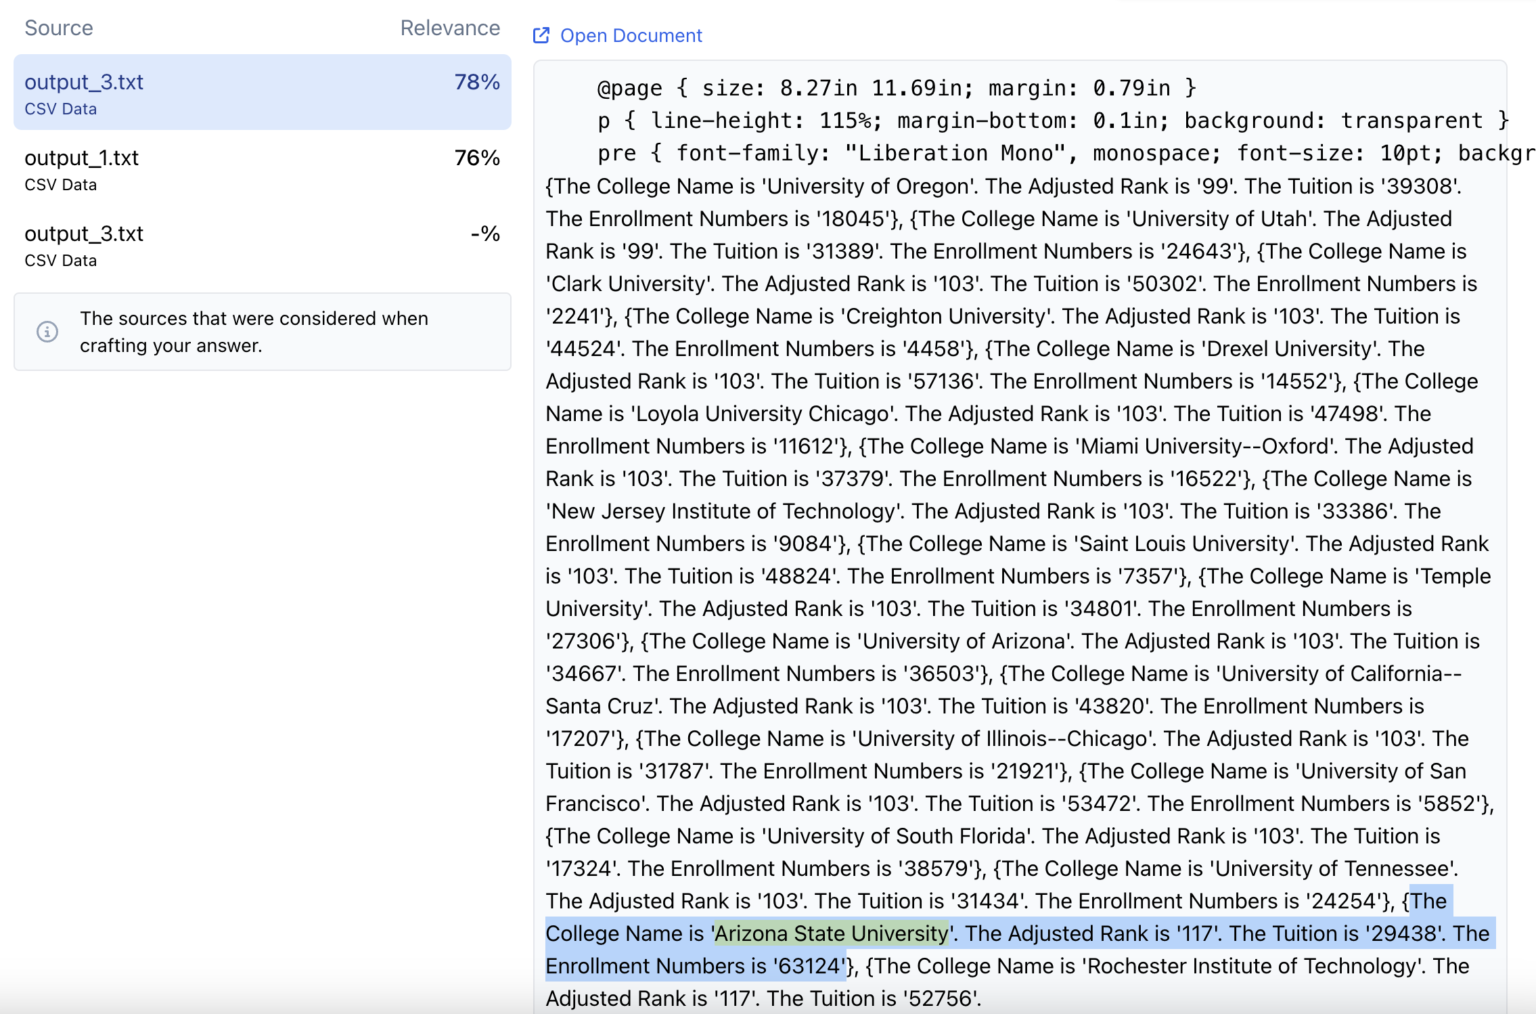The width and height of the screenshot is (1536, 1014).
Task: Select the output_3.txt source without relevance score
Action: (84, 234)
